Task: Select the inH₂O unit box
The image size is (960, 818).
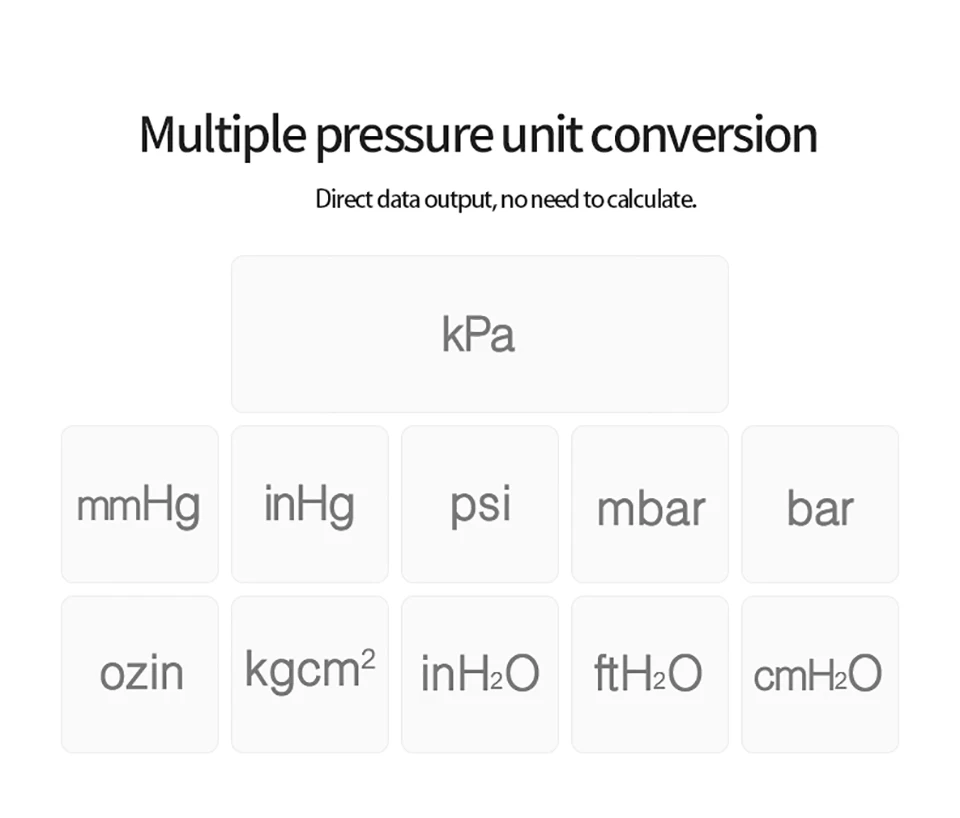Action: point(480,675)
